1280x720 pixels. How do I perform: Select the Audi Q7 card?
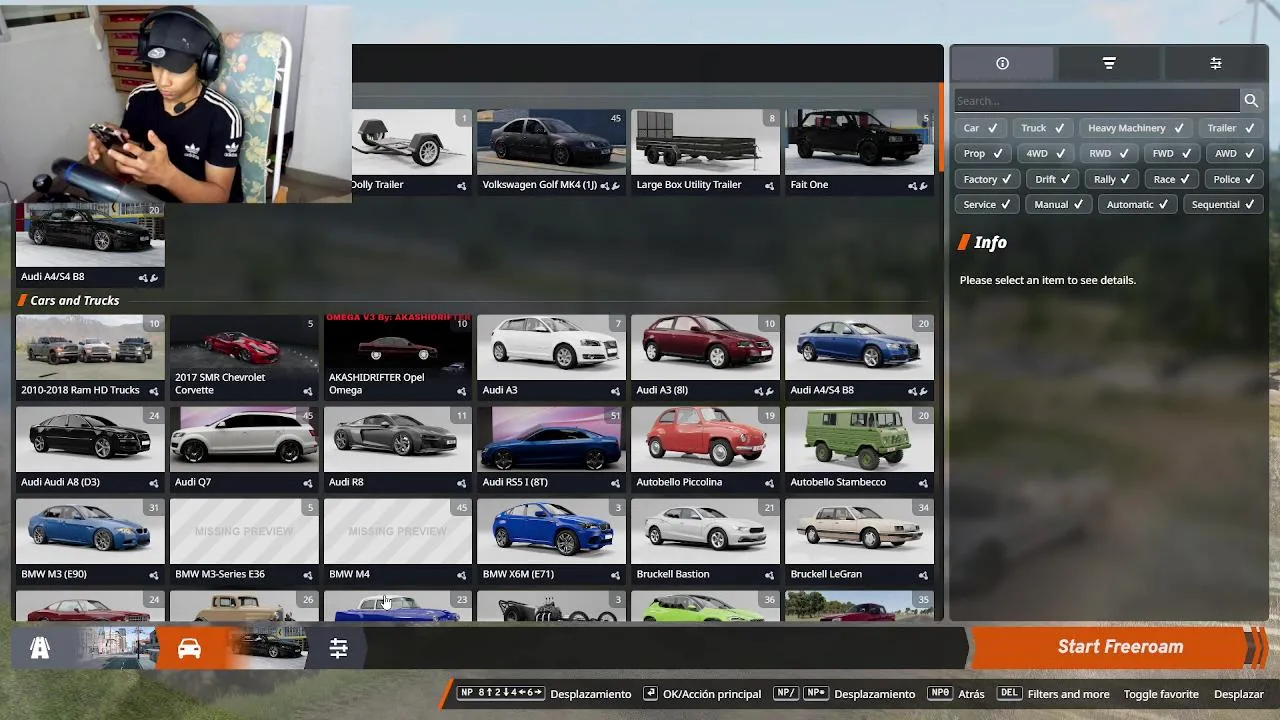[244, 449]
